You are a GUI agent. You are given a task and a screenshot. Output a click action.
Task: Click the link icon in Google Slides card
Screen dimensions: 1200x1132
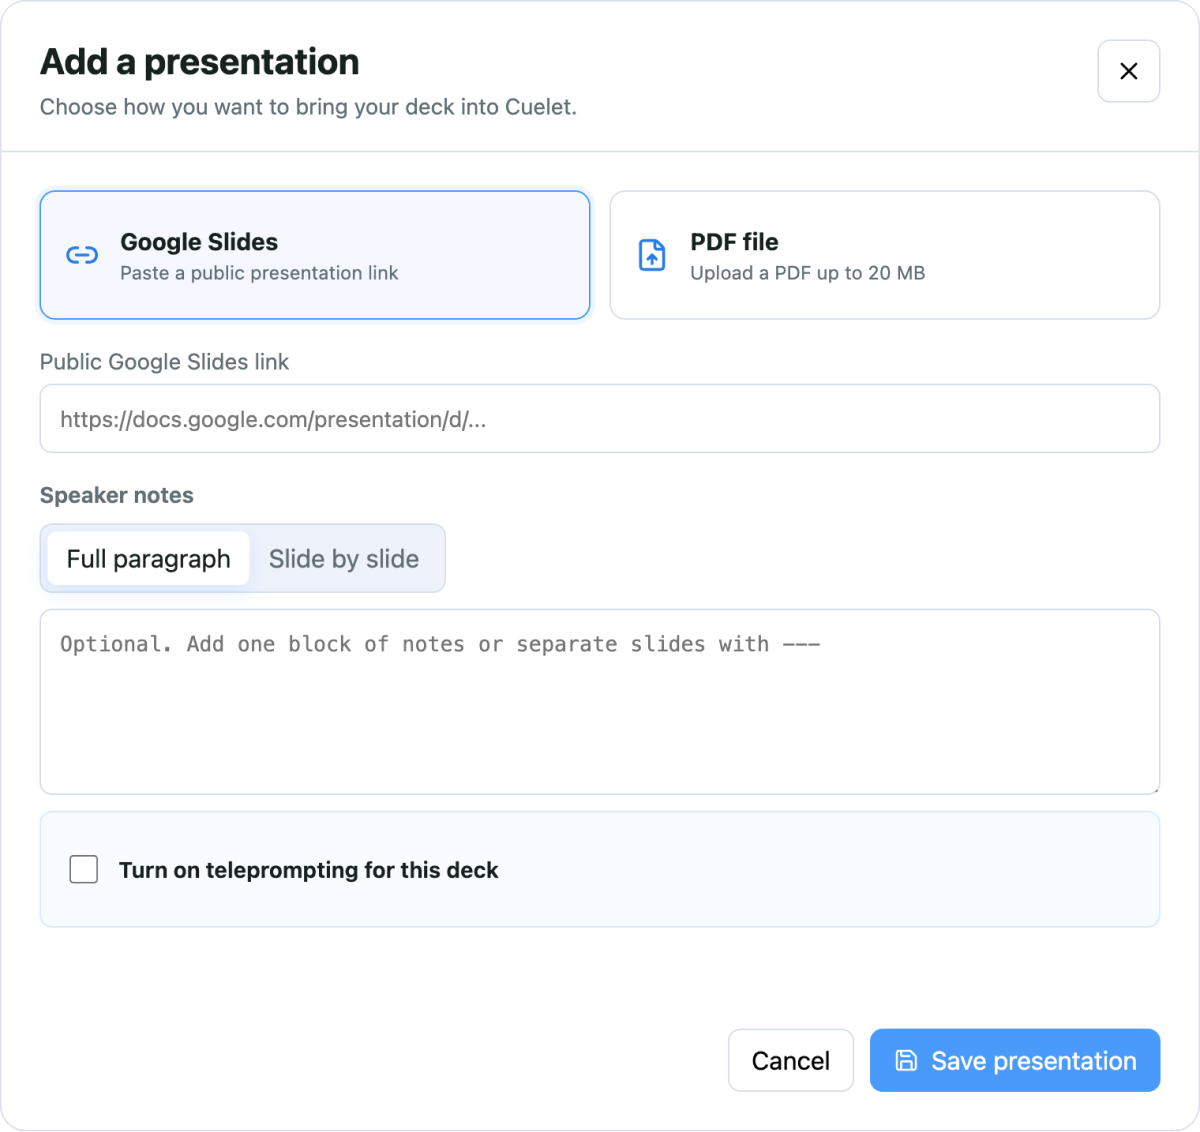[x=82, y=255]
